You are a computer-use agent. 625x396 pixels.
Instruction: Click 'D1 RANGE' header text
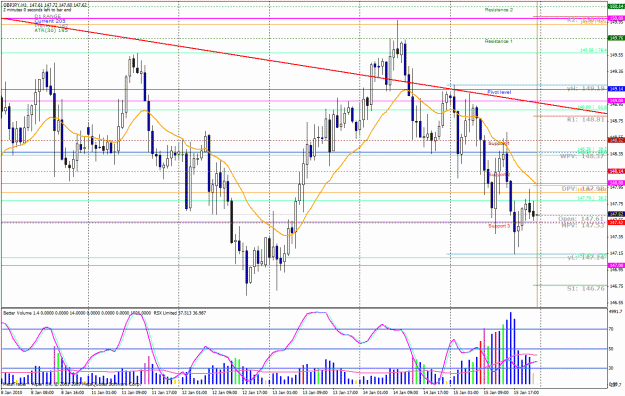(48, 16)
